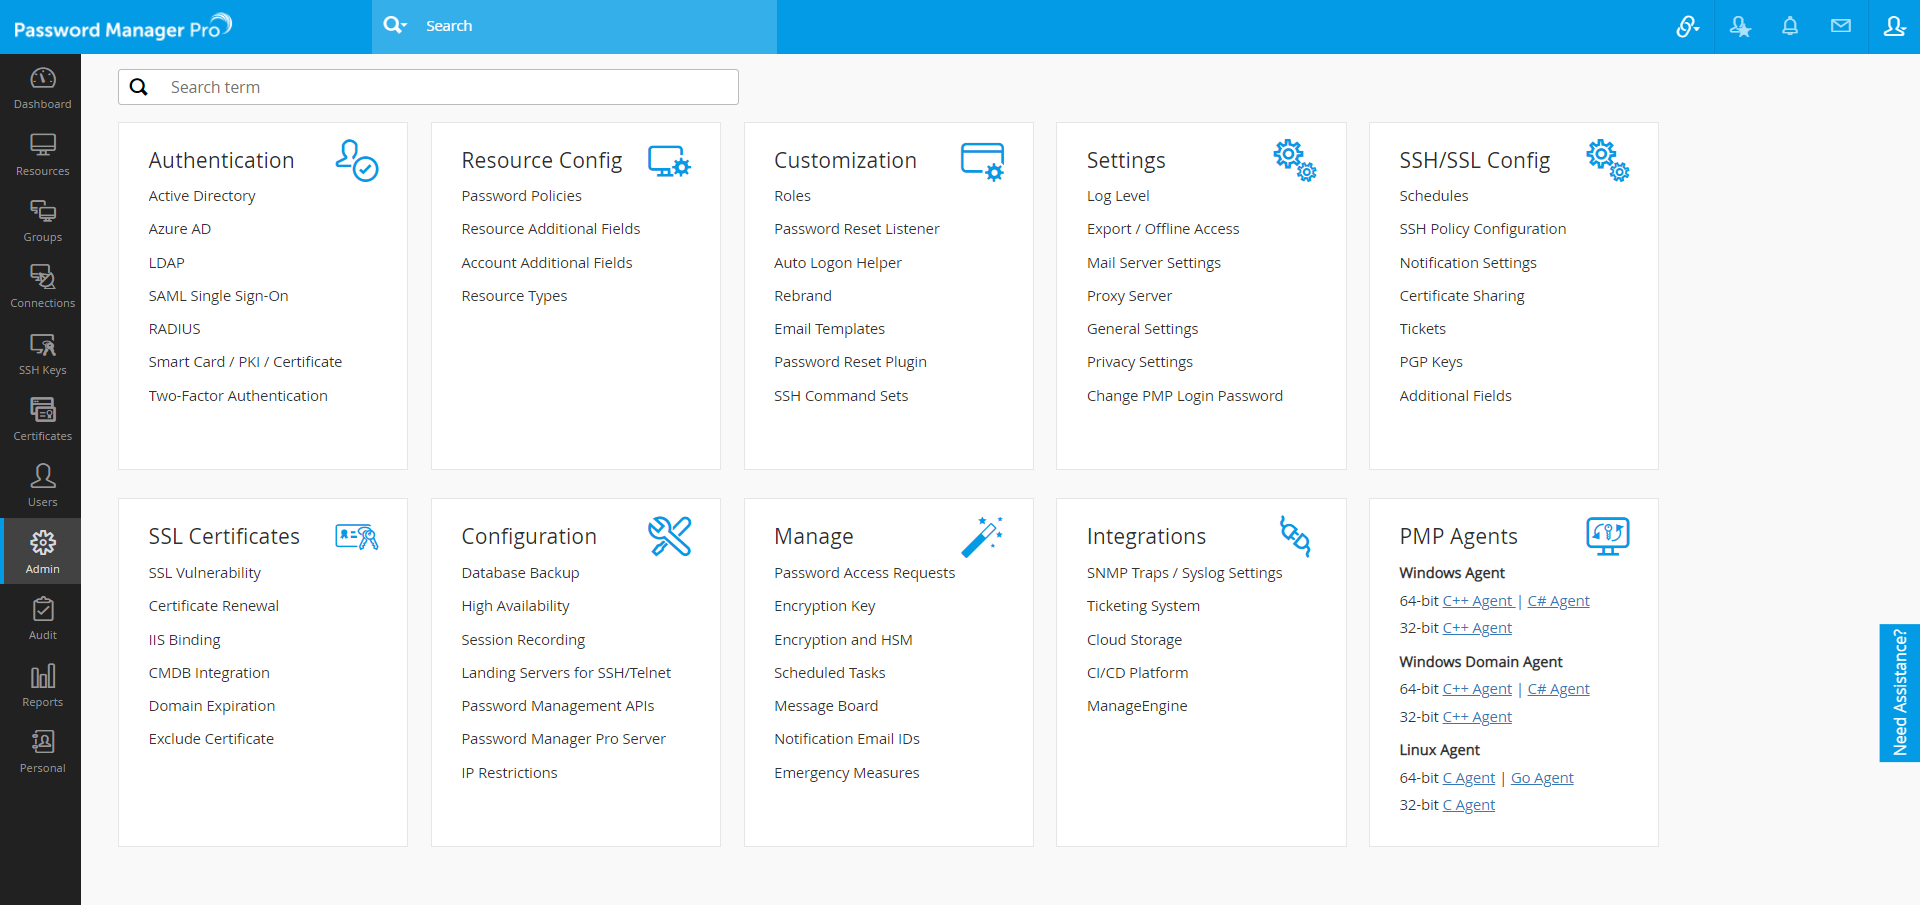
Task: Click the SSL Certificates ID-card icon
Action: (357, 537)
